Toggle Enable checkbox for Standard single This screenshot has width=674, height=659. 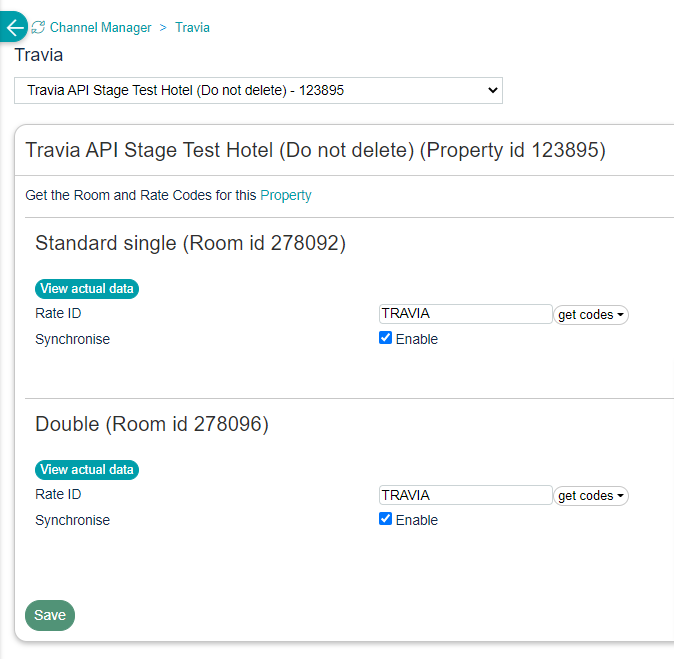click(386, 338)
